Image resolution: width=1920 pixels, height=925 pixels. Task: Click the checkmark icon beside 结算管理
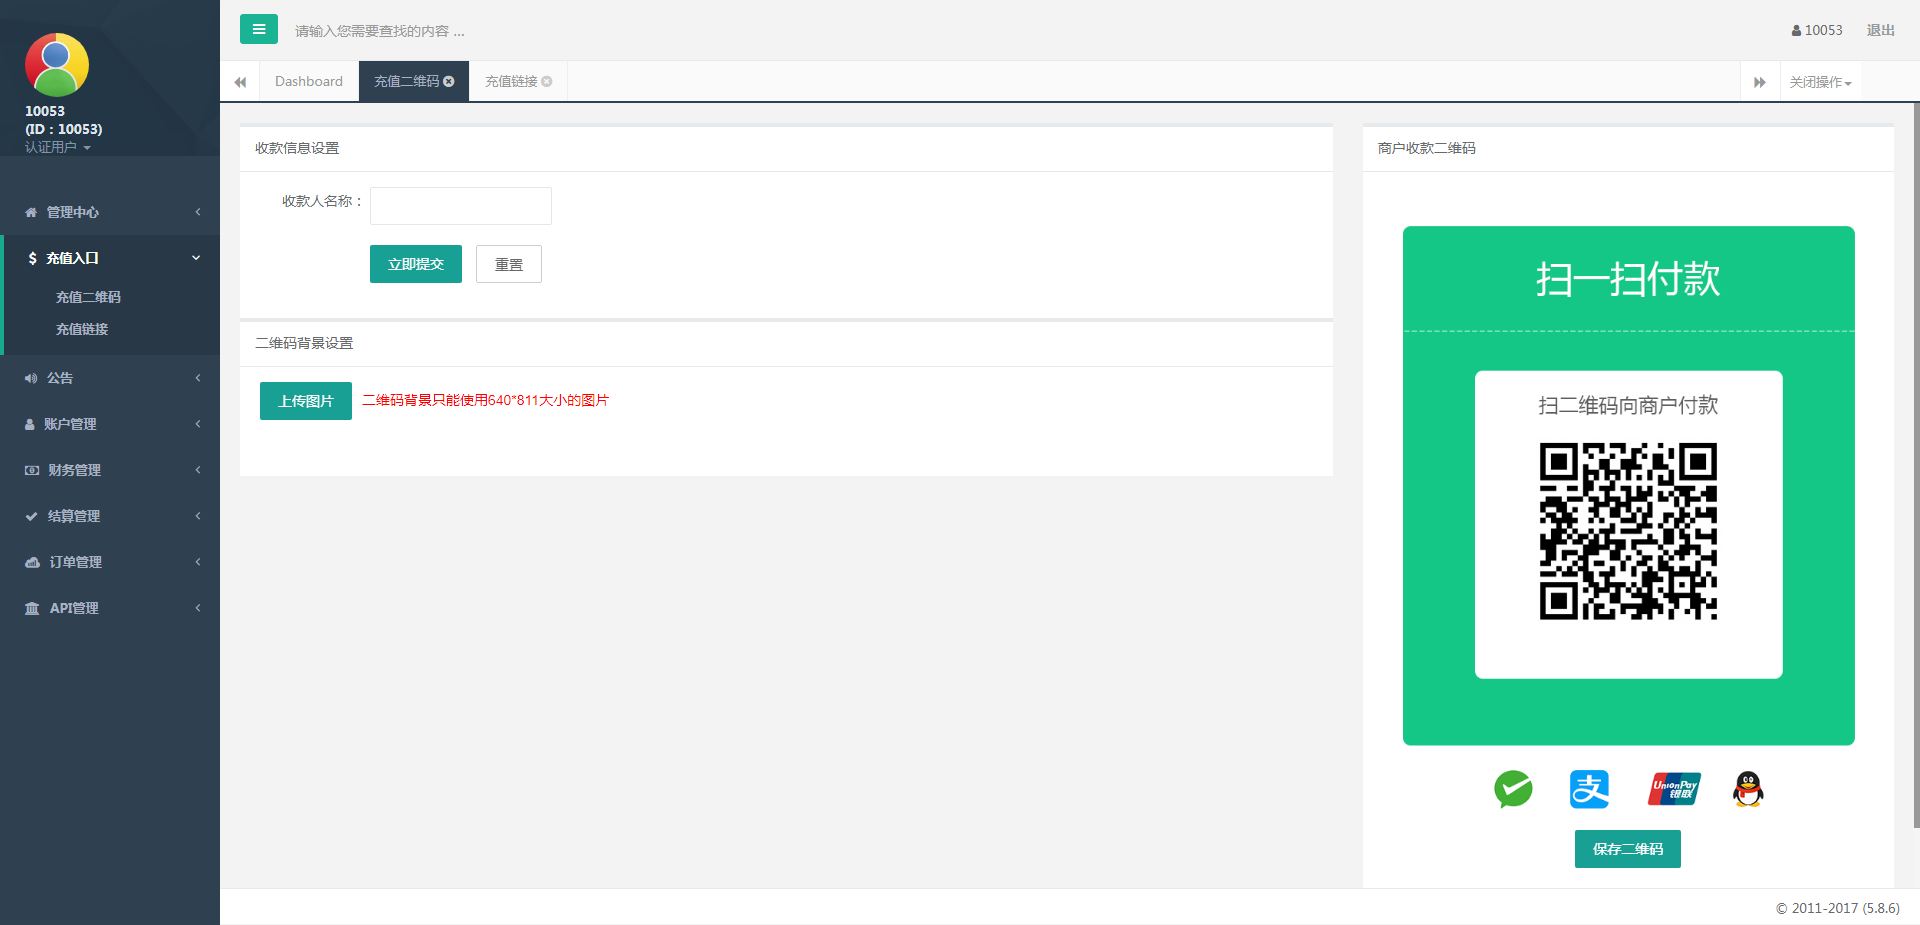(31, 516)
